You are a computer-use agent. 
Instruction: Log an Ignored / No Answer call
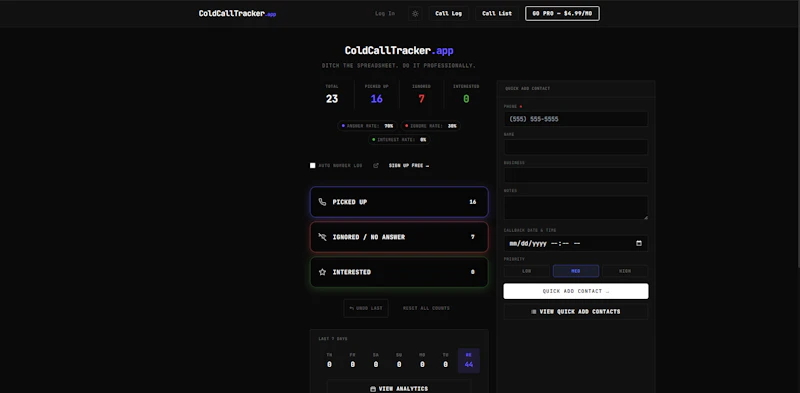tap(399, 237)
